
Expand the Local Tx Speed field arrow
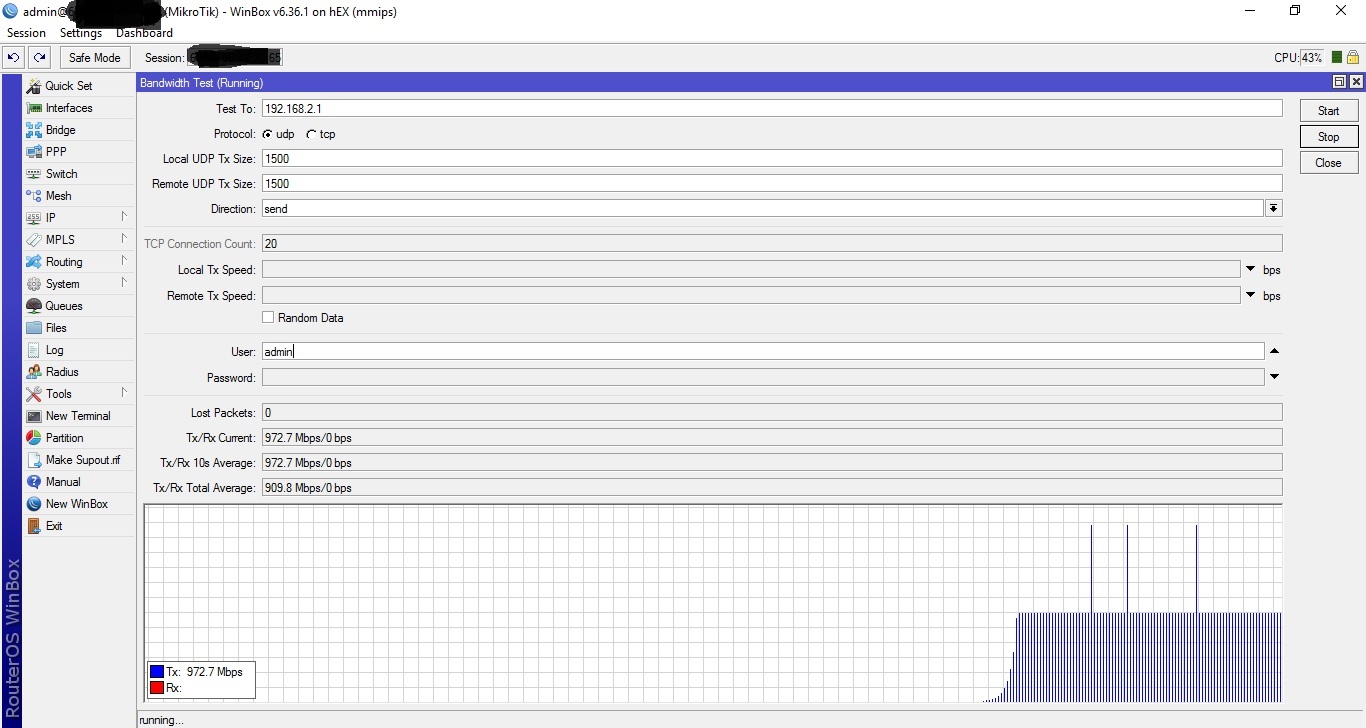[x=1250, y=270]
